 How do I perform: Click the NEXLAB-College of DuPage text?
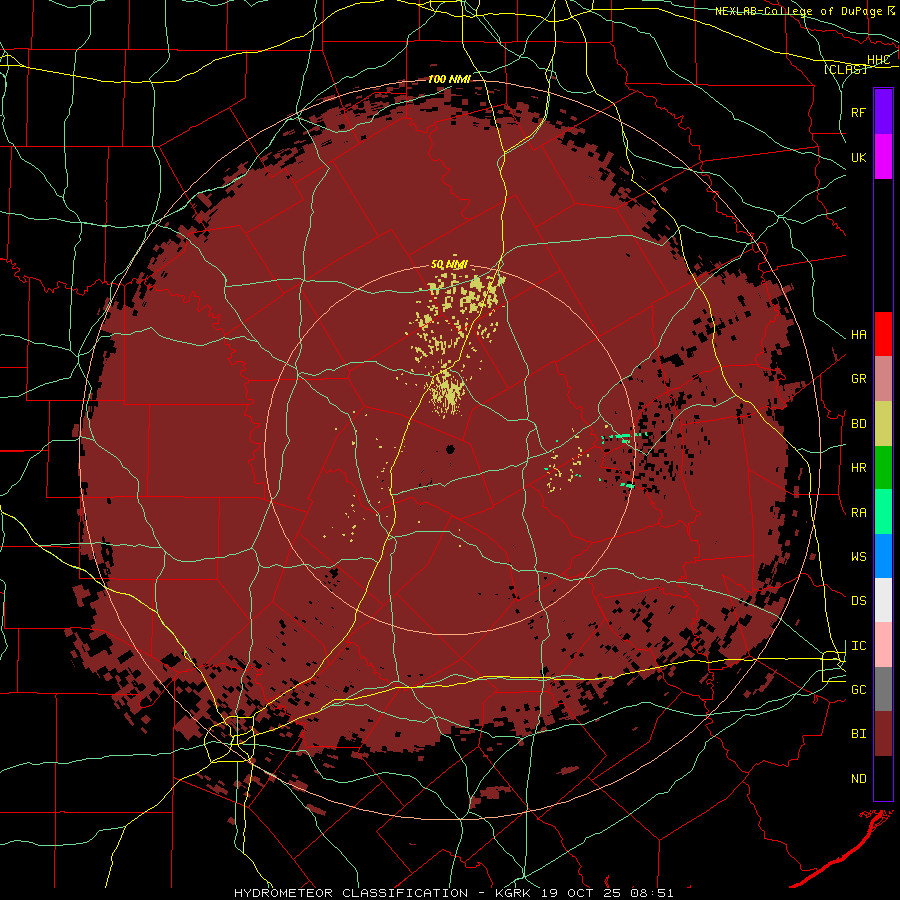798,11
